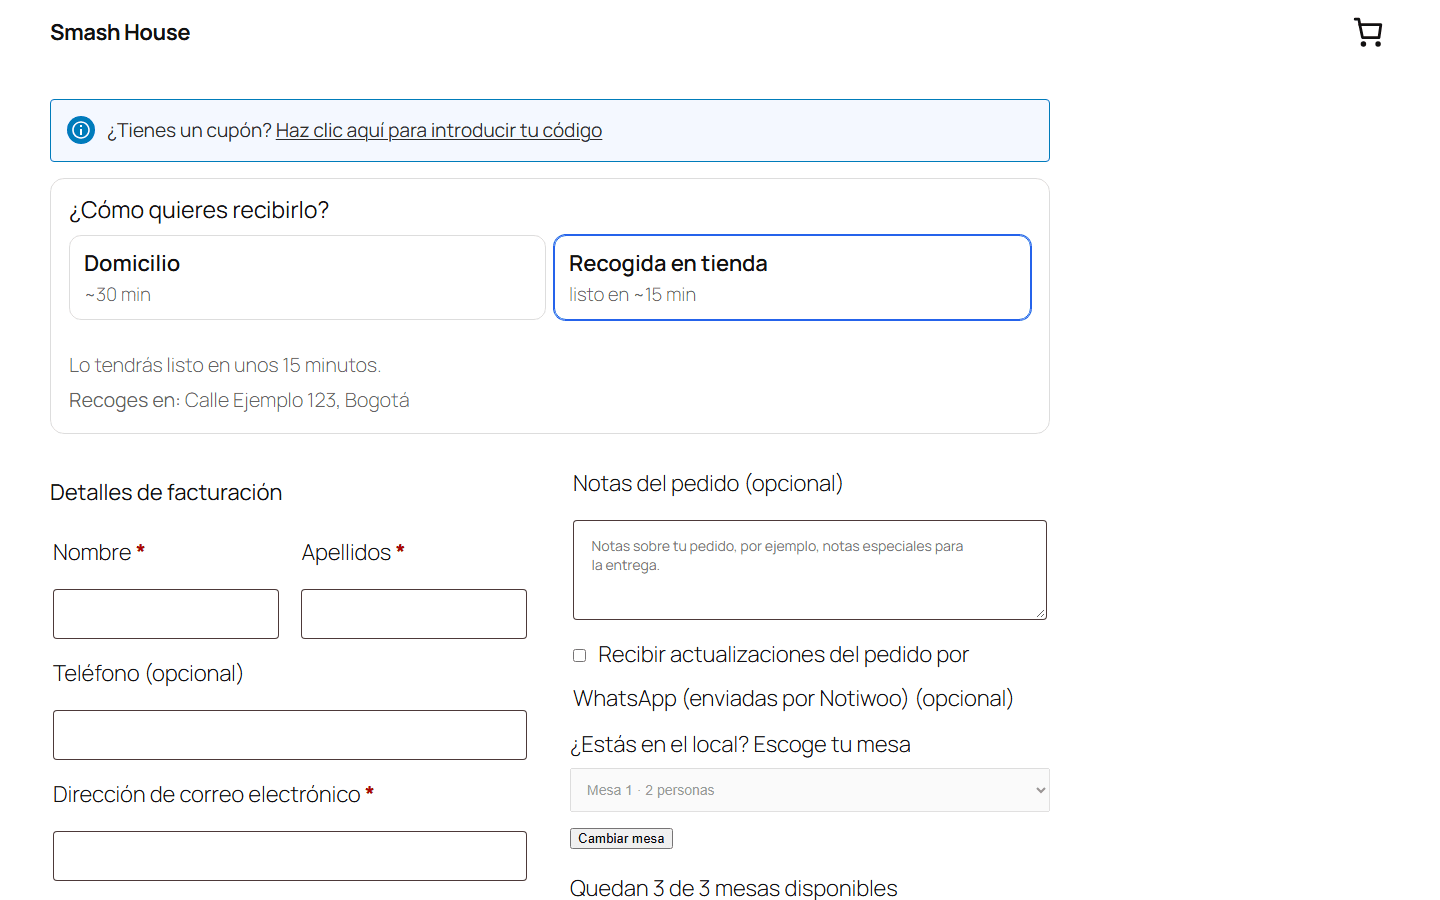Click the text 'Quedan 3 de 3 mesas disponibles'

(x=734, y=888)
